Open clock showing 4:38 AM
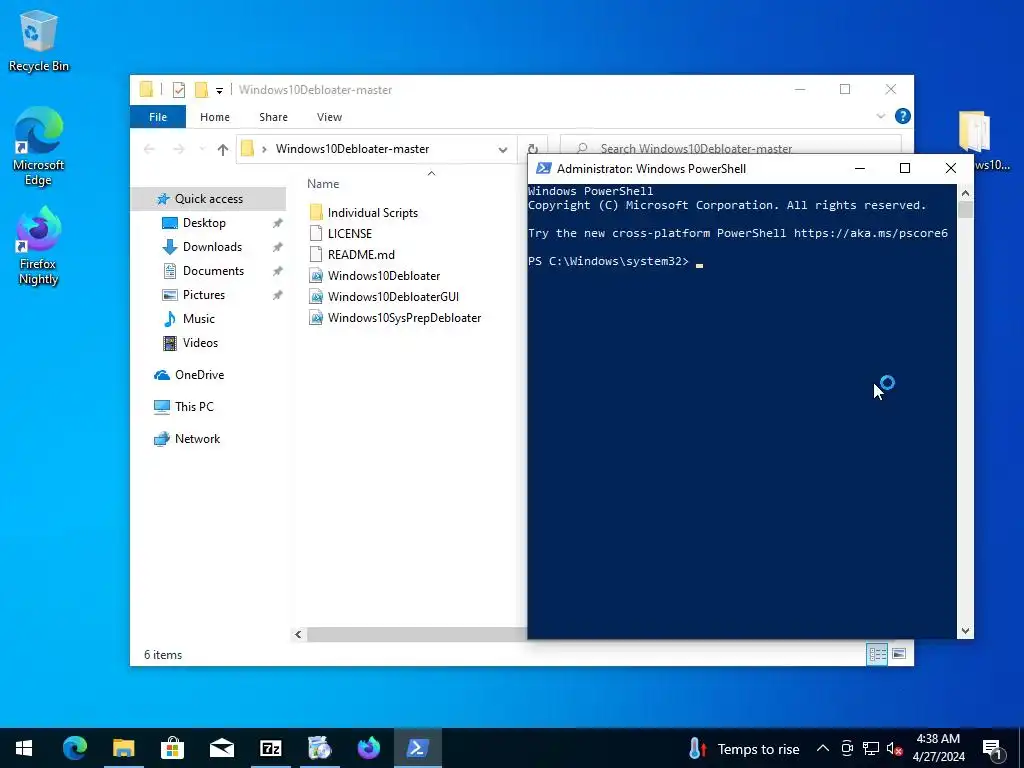This screenshot has width=1024, height=768. click(938, 748)
